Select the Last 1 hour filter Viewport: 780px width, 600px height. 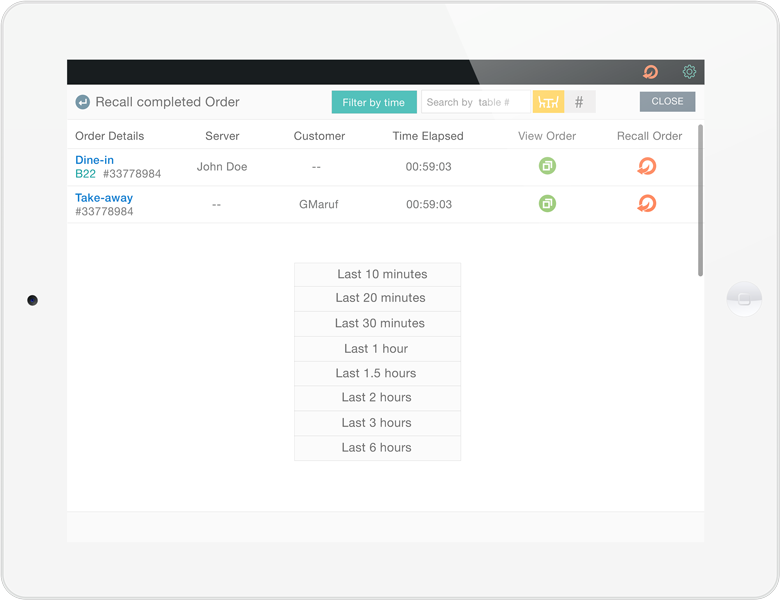(x=377, y=348)
